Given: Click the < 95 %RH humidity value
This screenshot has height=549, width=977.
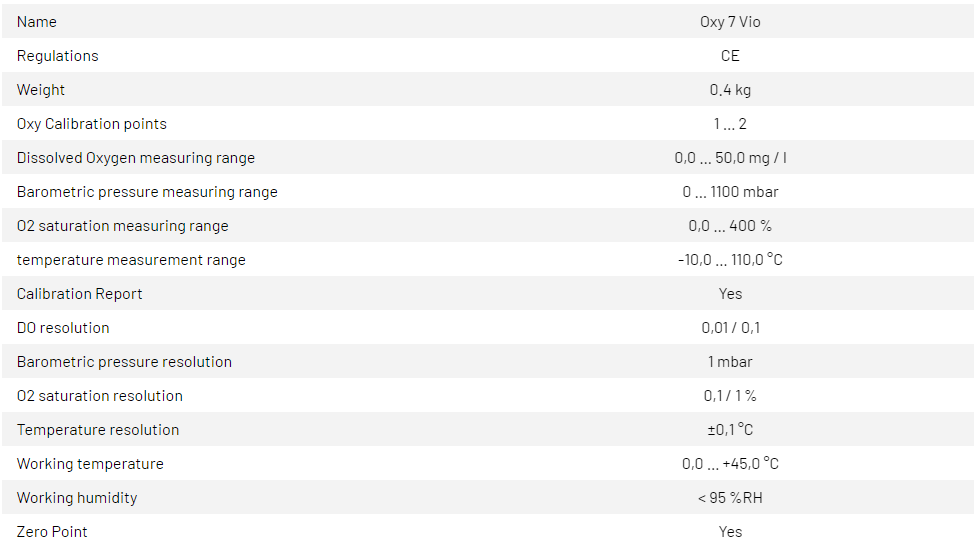Looking at the screenshot, I should tap(730, 498).
